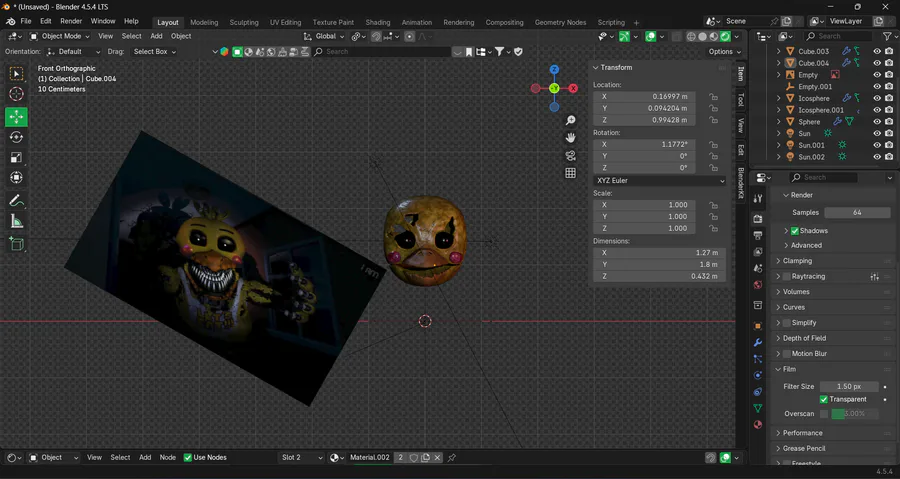The width and height of the screenshot is (900, 479).
Task: Hide Cube.003 with its eye icon
Action: (x=877, y=51)
